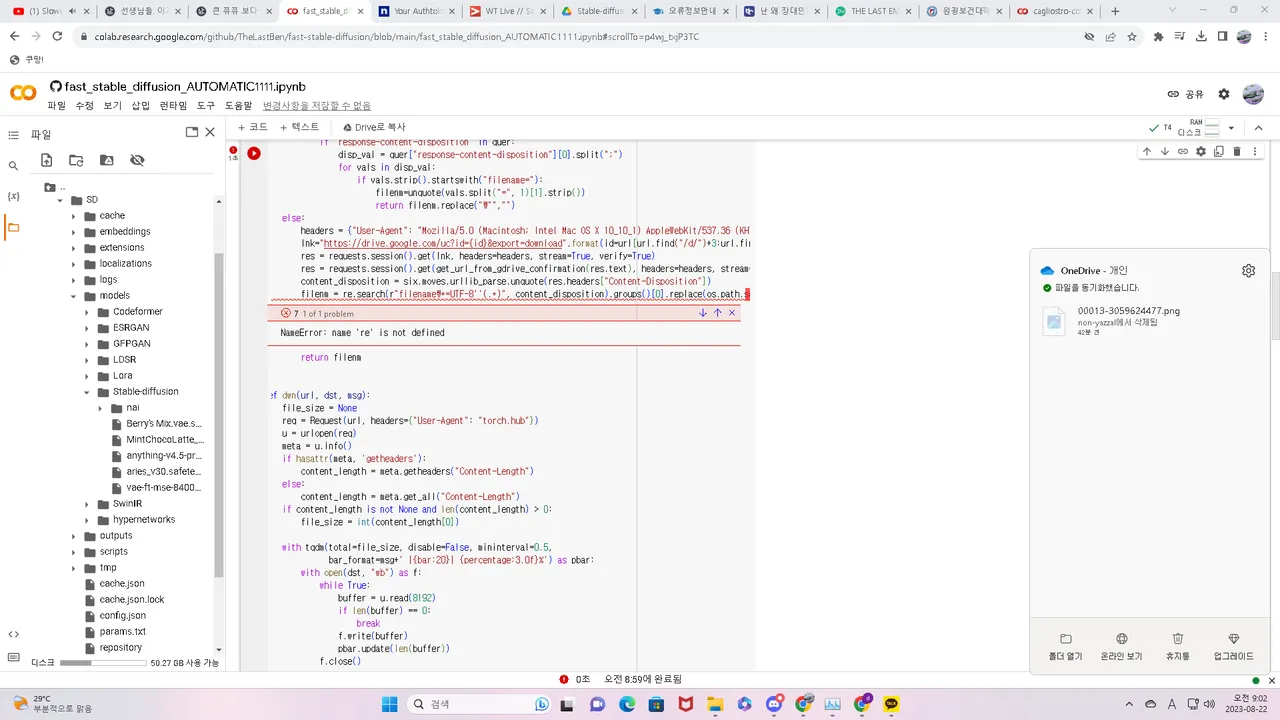Screen dimensions: 1280x720
Task: Open the code snippets sidebar icon
Action: [x=13, y=634]
